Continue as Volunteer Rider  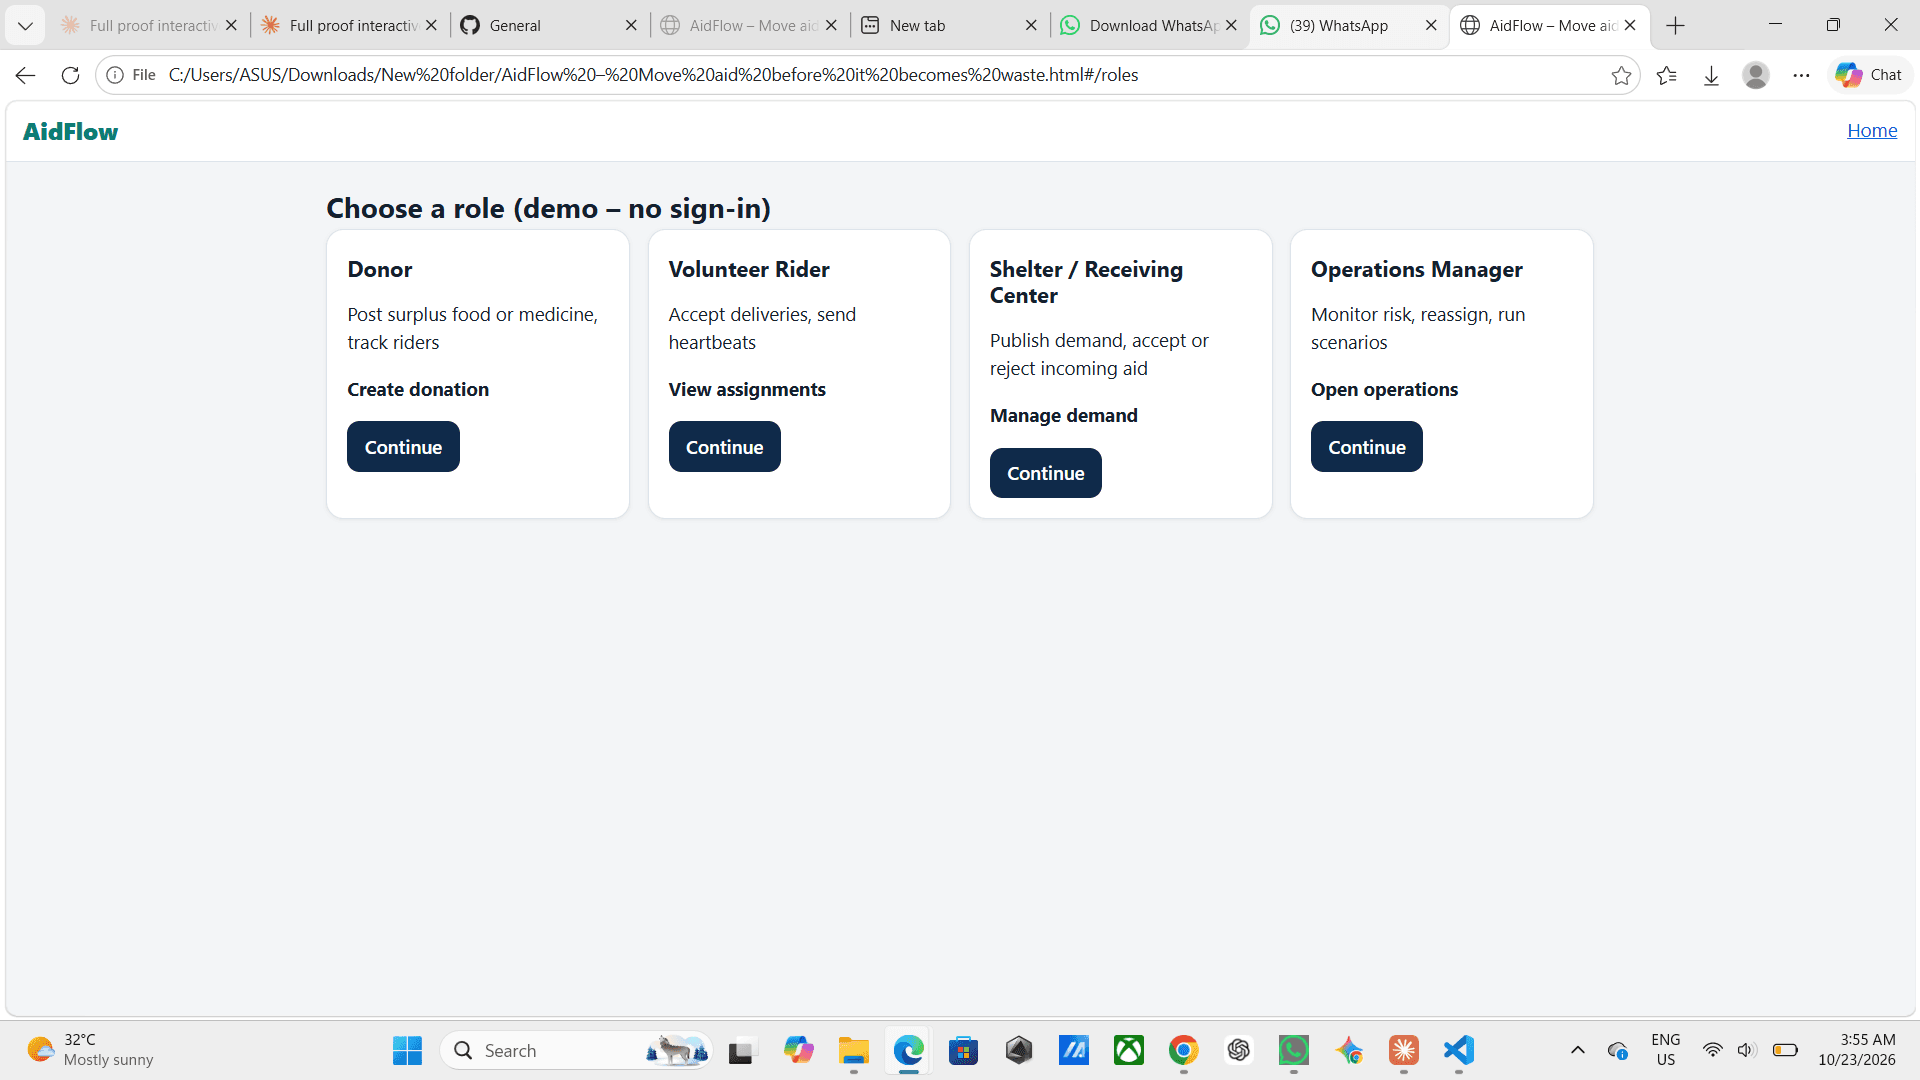724,447
